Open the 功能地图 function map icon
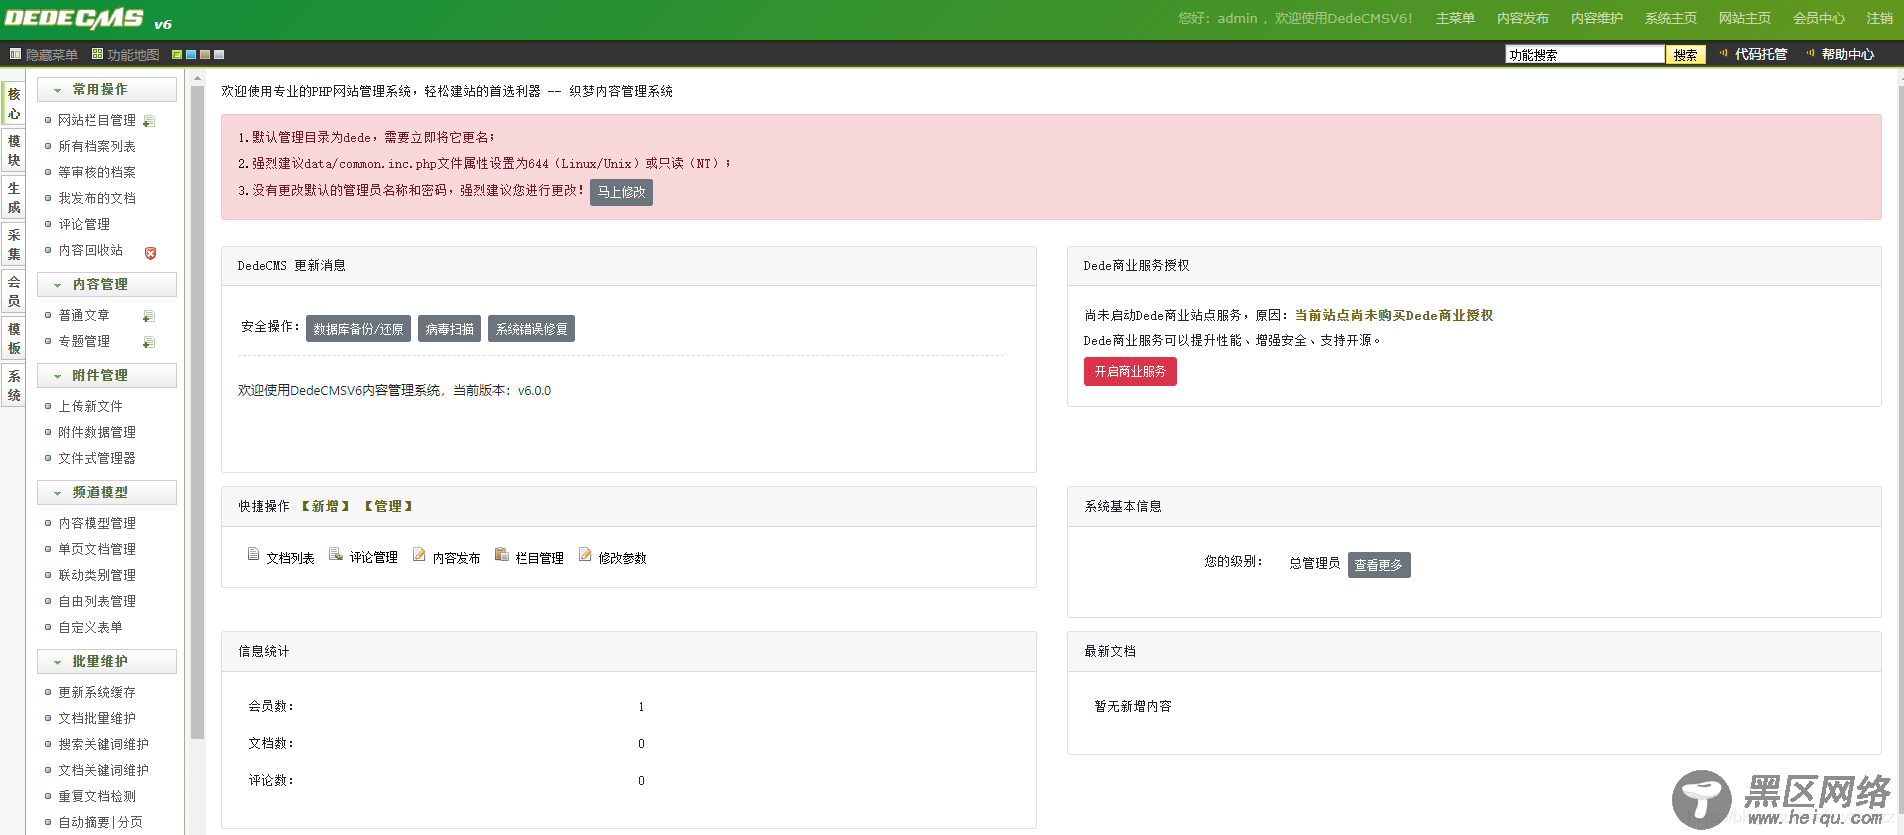Viewport: 1904px width, 835px height. pos(97,54)
